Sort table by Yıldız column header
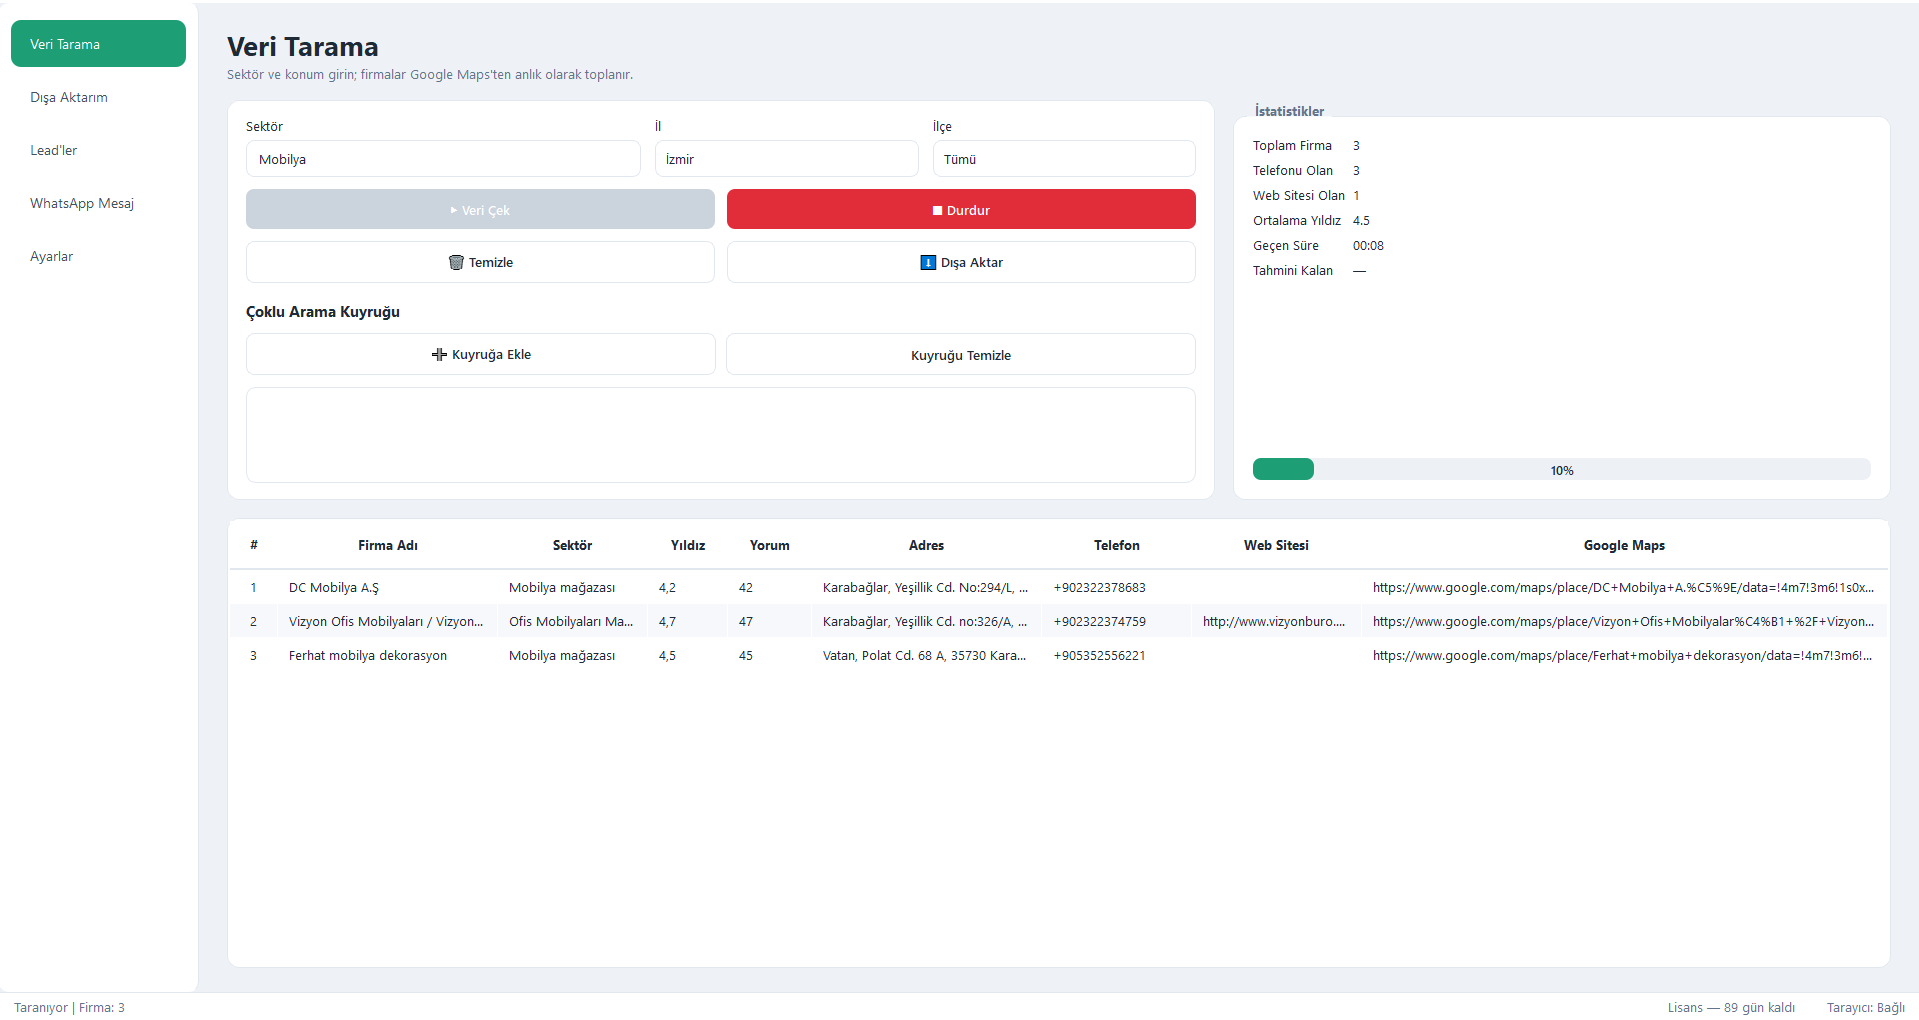 [688, 545]
